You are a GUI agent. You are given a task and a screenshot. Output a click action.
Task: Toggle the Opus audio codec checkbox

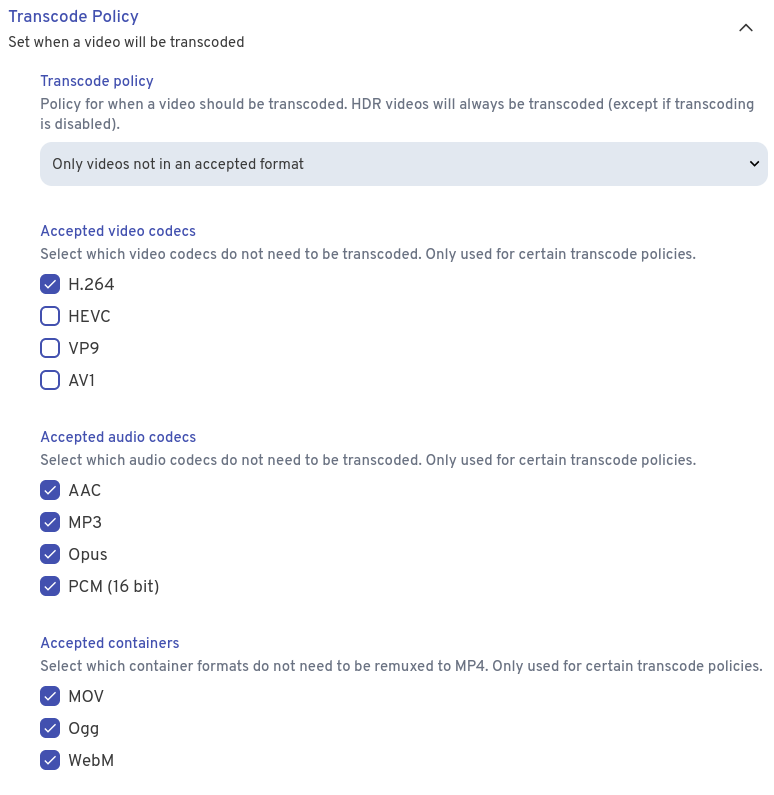point(50,555)
